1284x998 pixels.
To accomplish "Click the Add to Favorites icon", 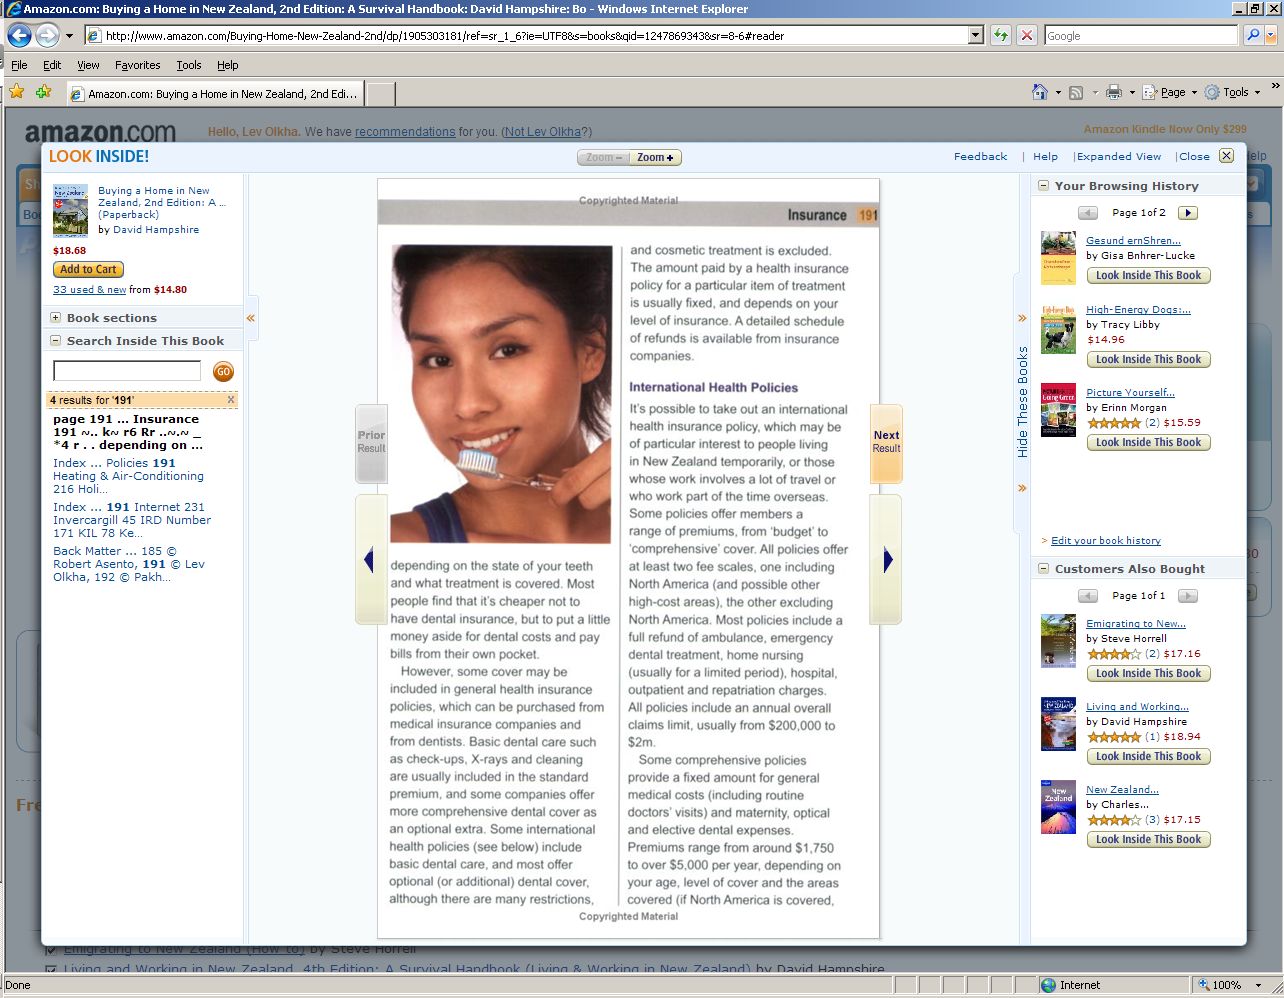I will [43, 92].
